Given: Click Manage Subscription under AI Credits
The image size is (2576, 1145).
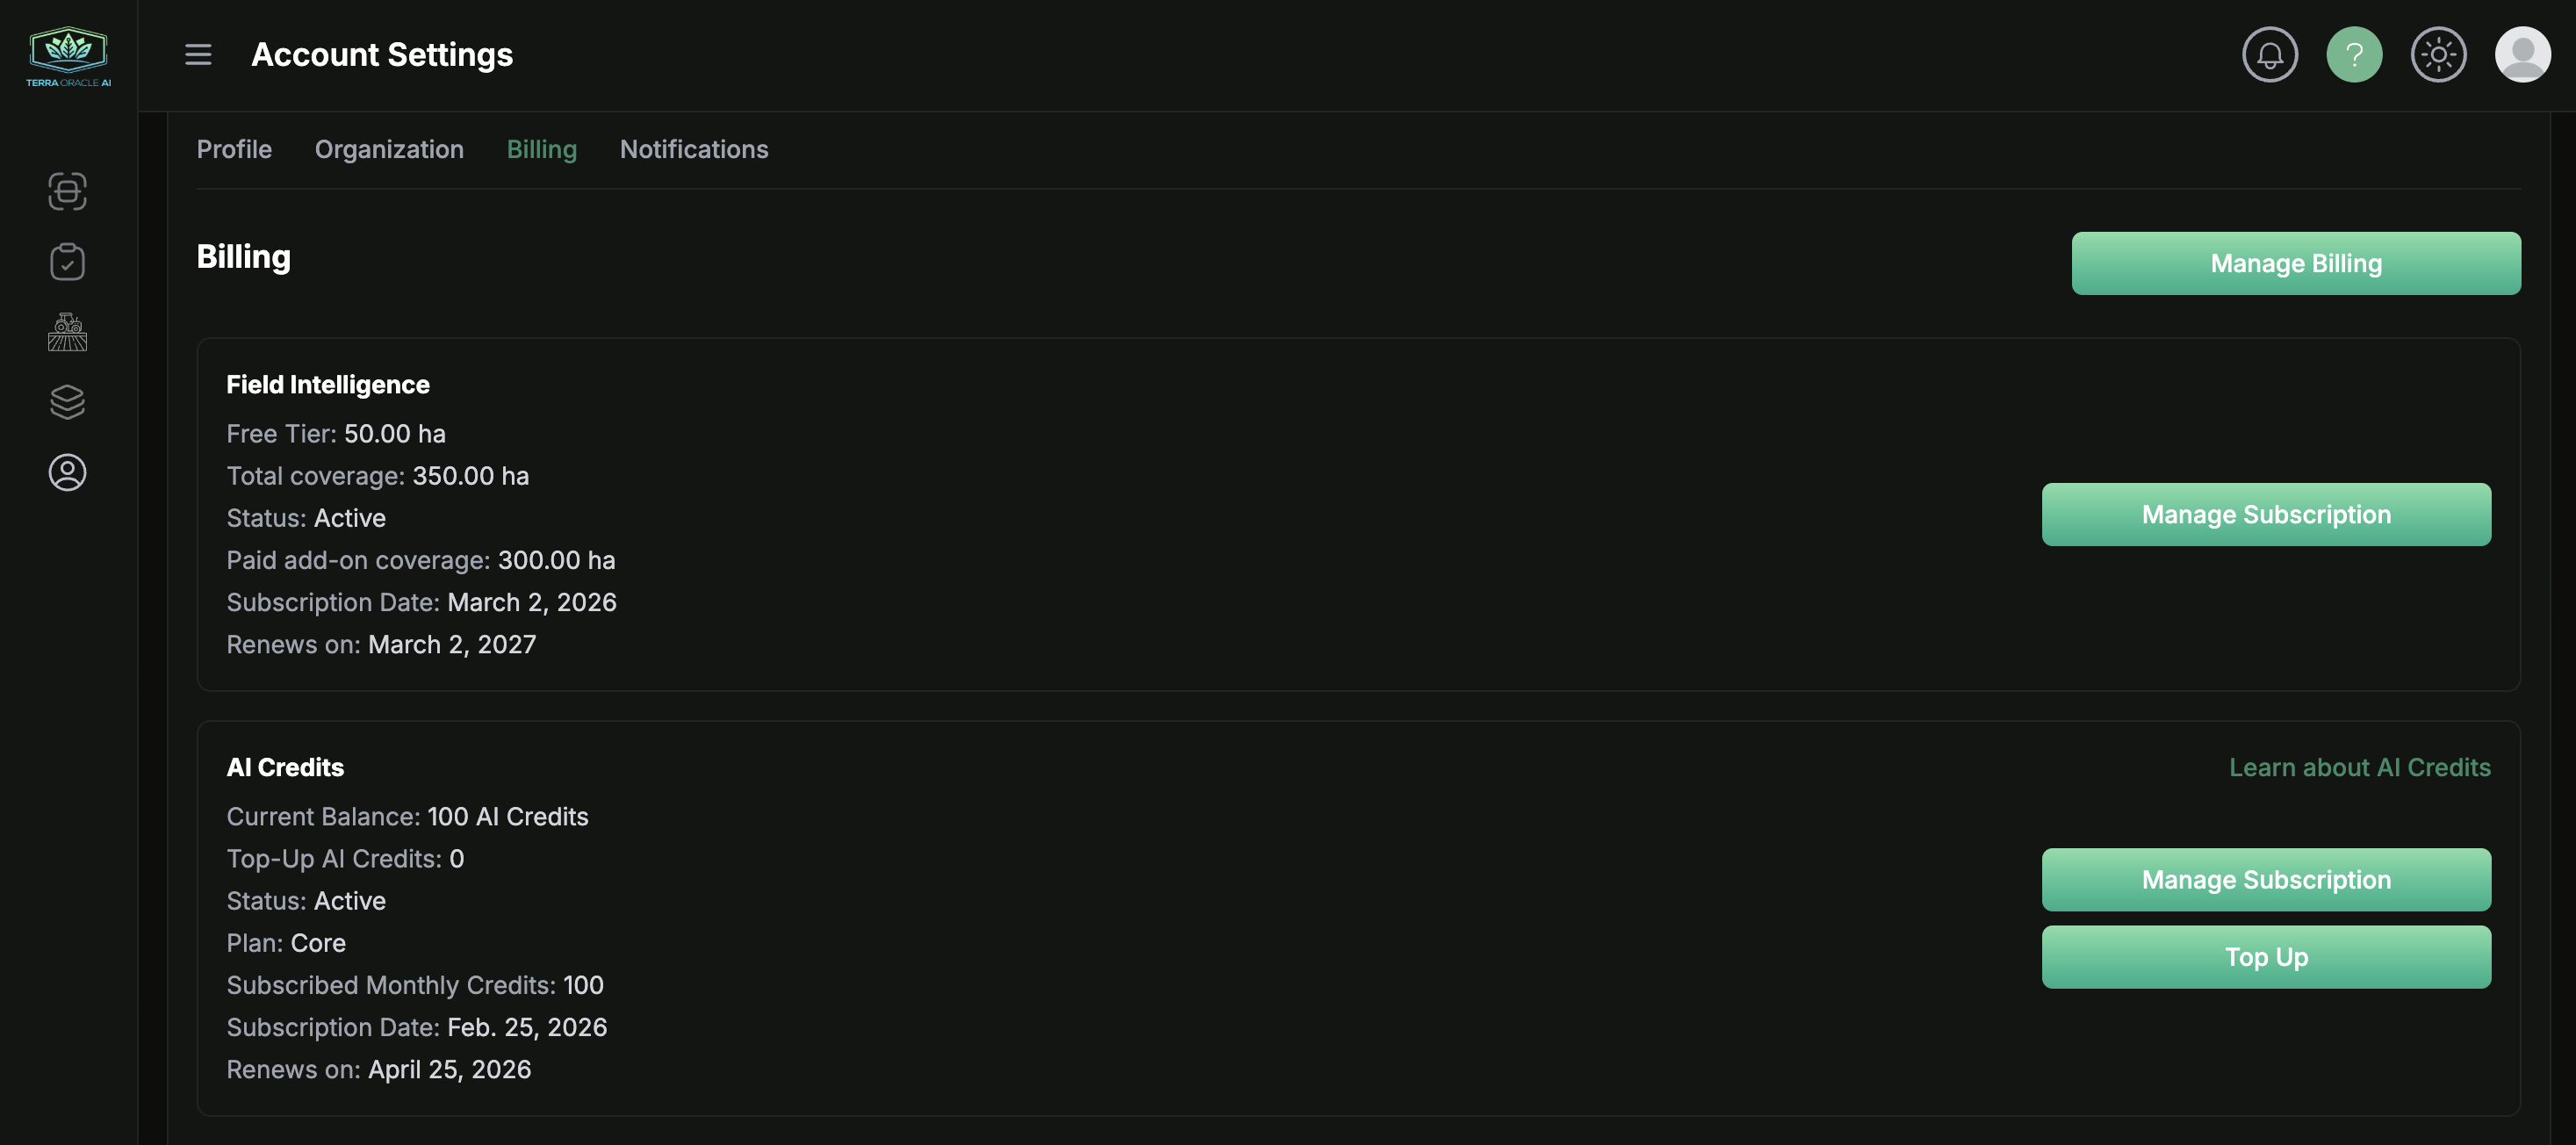Looking at the screenshot, I should coord(2265,879).
